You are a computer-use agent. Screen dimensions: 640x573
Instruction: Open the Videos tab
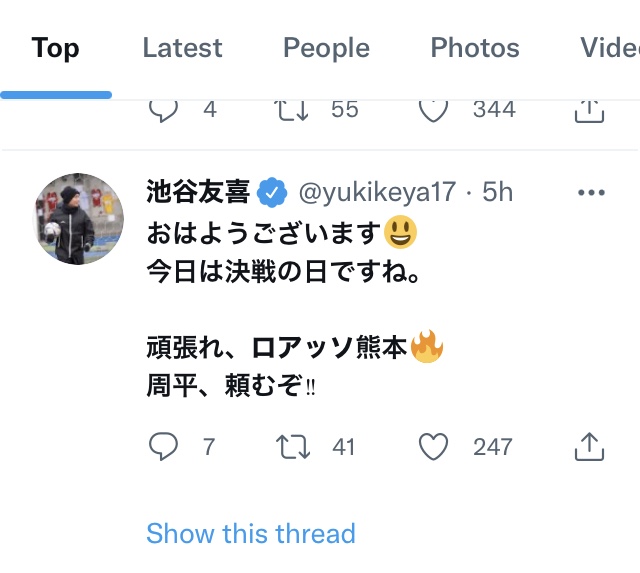610,48
